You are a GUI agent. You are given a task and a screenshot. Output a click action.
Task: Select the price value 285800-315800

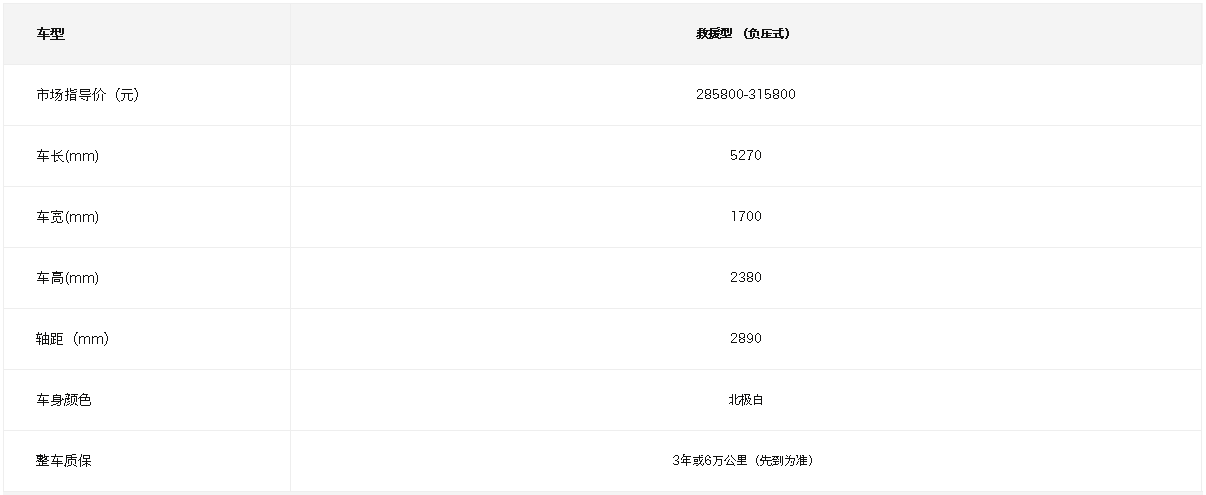(x=746, y=95)
